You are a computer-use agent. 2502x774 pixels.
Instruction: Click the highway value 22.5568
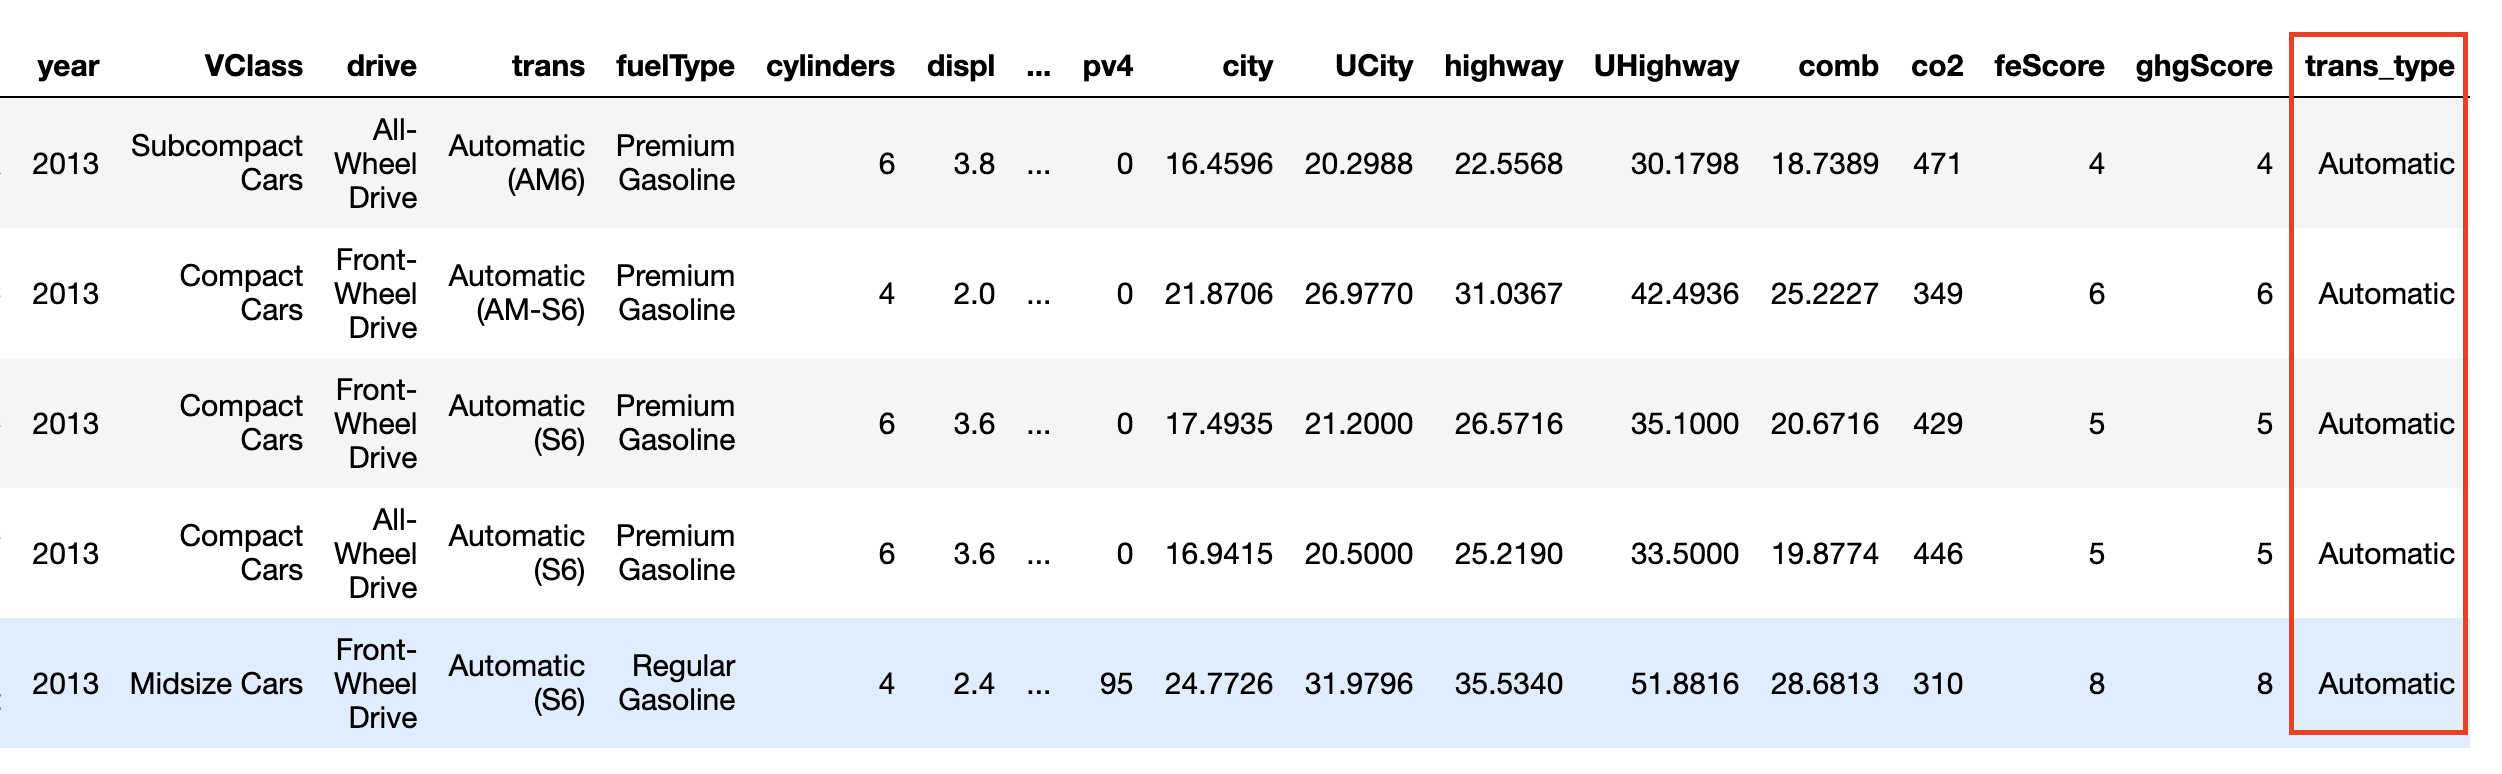coord(1508,164)
